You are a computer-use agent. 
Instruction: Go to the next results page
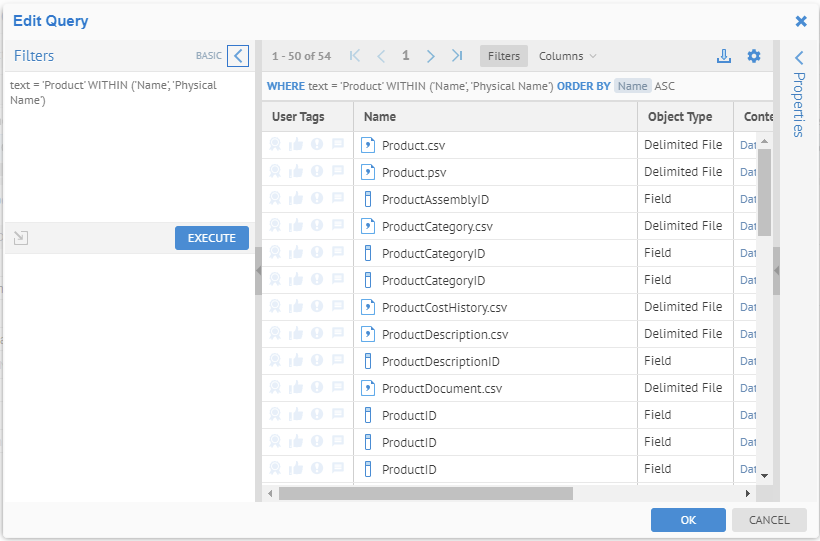tap(431, 56)
